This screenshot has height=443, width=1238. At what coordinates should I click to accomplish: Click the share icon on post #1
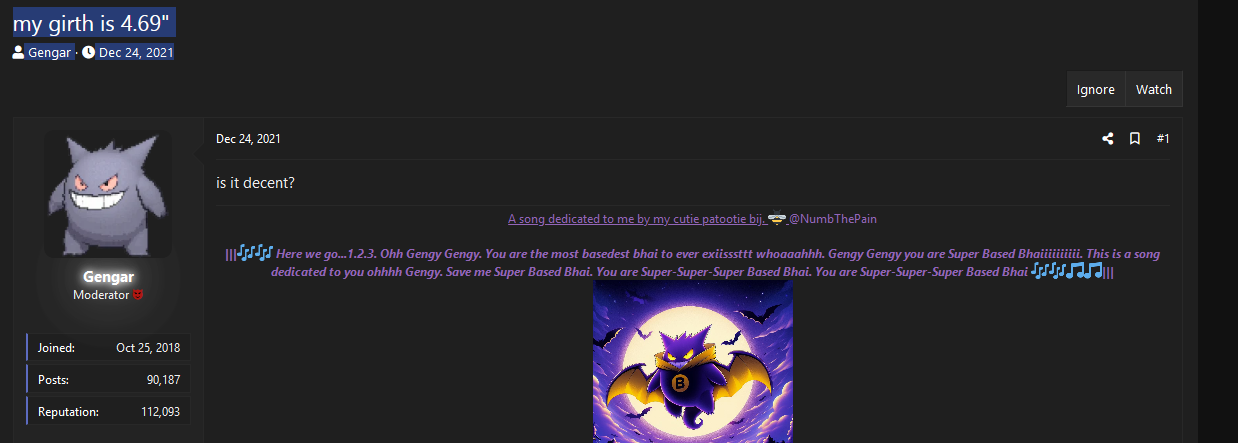(x=1108, y=139)
